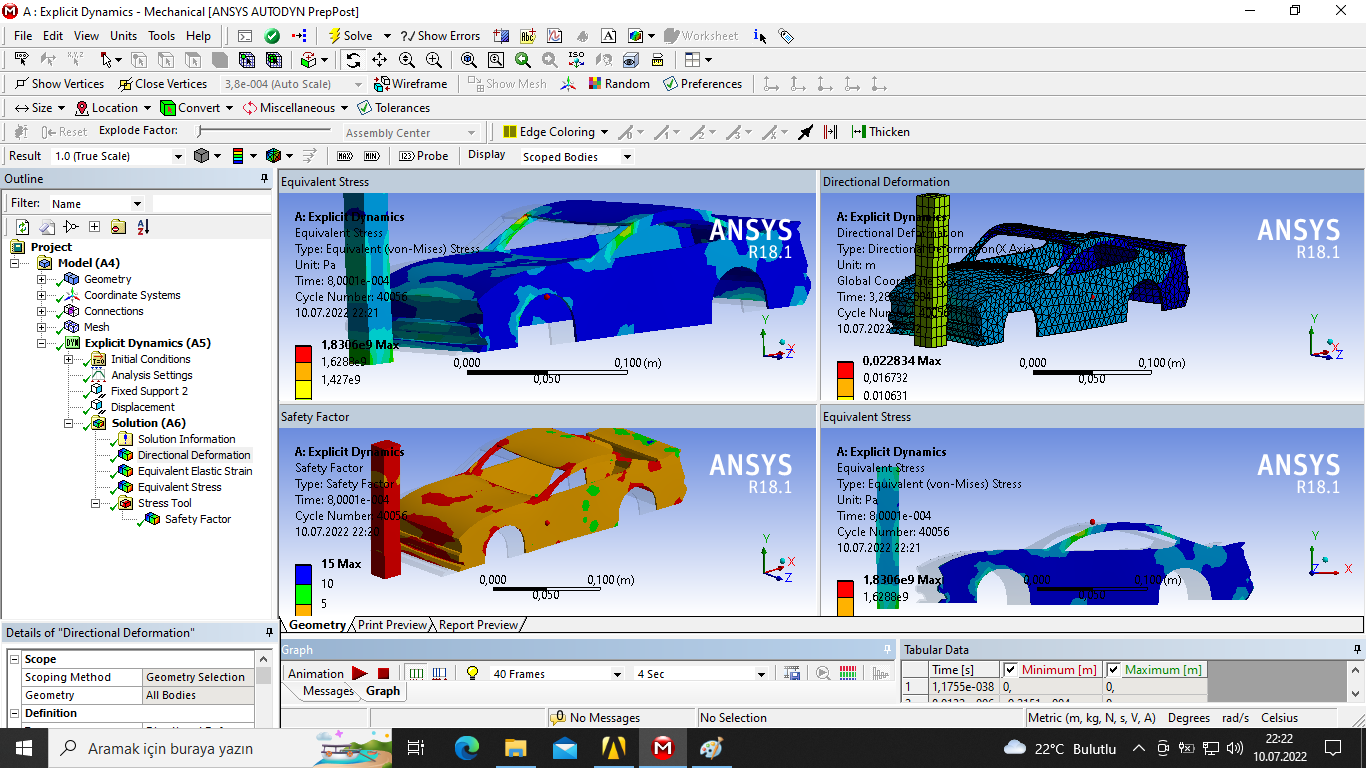1366x768 pixels.
Task: Open the Units menu
Action: (x=123, y=35)
